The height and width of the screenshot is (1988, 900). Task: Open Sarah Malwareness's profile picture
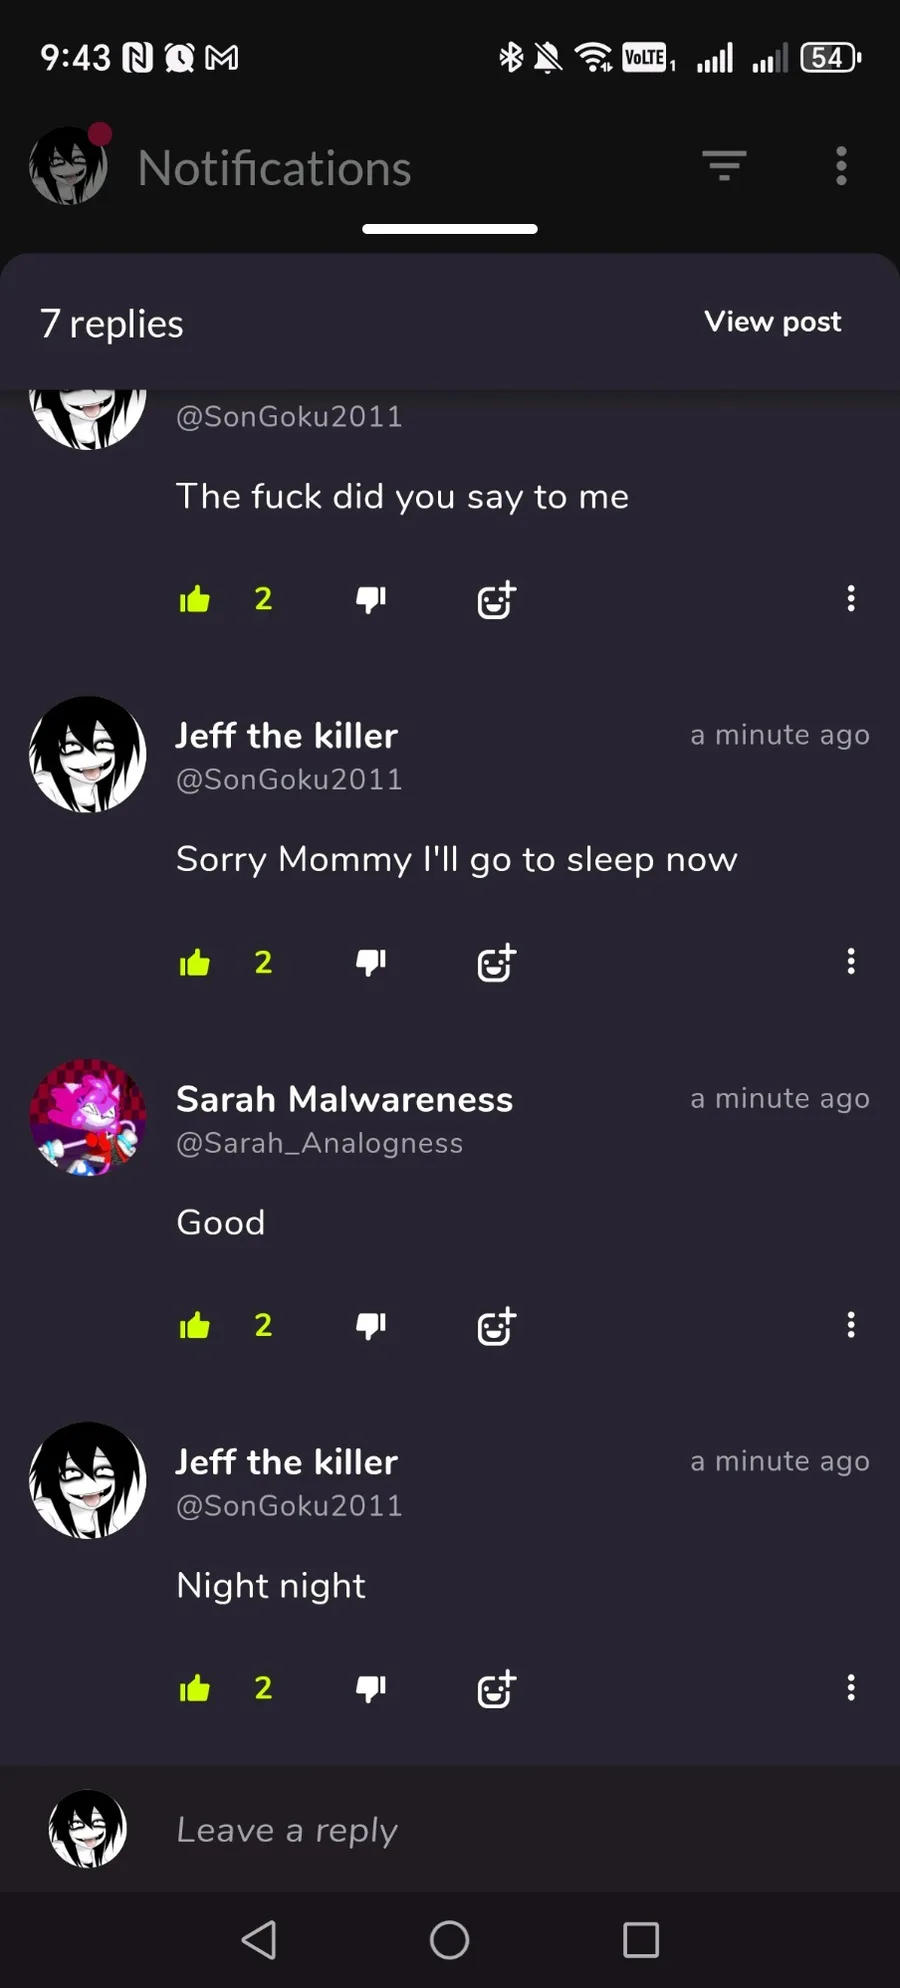pyautogui.click(x=88, y=1118)
